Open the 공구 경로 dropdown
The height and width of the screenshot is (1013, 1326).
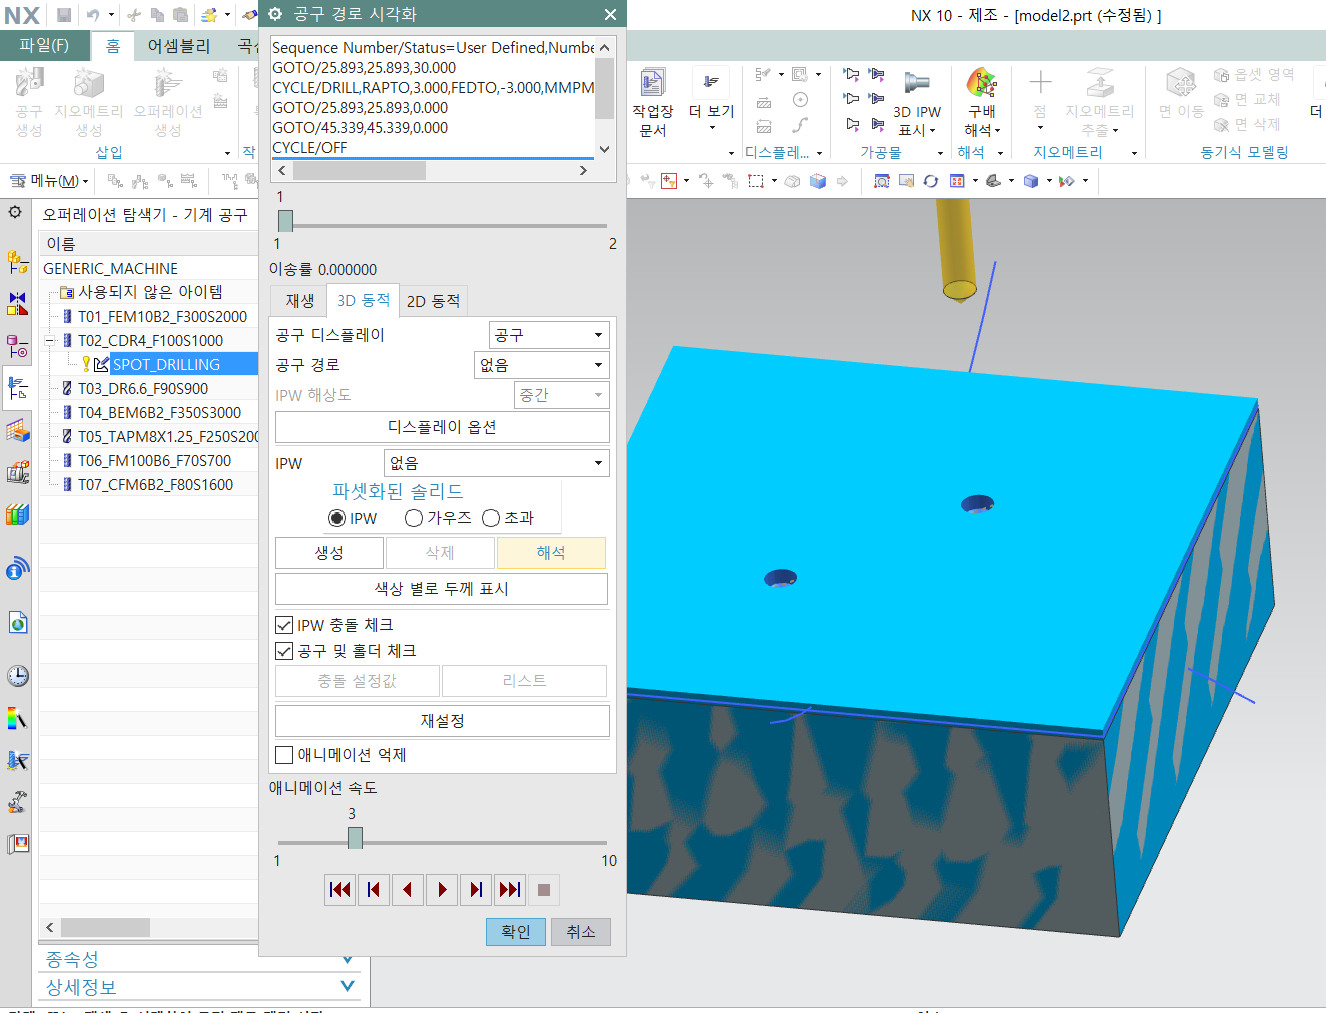541,365
